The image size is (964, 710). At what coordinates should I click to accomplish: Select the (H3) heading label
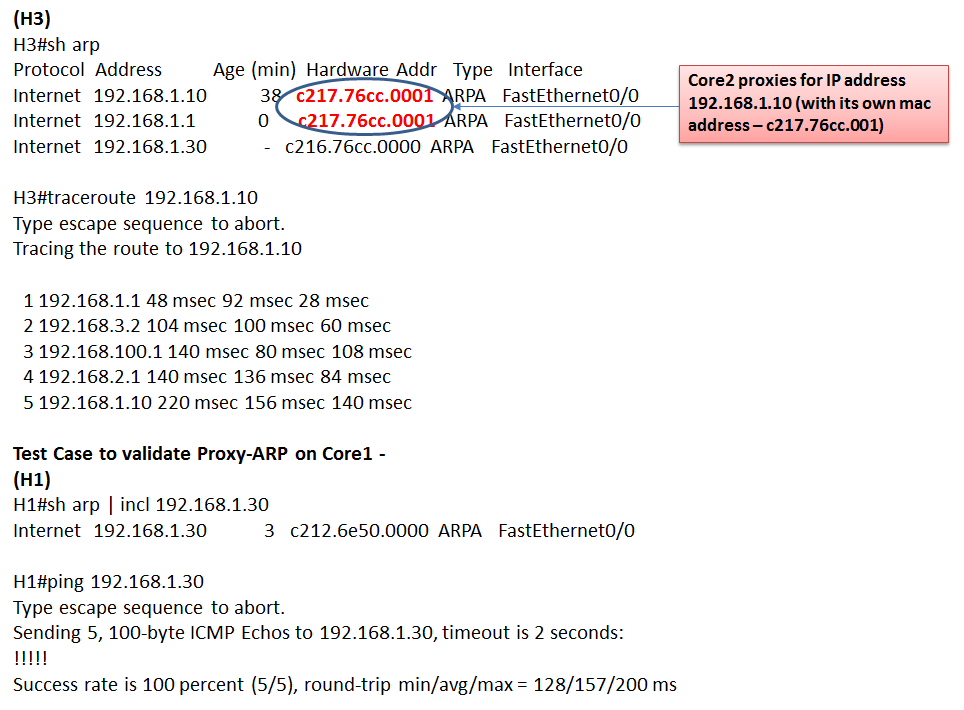pyautogui.click(x=30, y=18)
